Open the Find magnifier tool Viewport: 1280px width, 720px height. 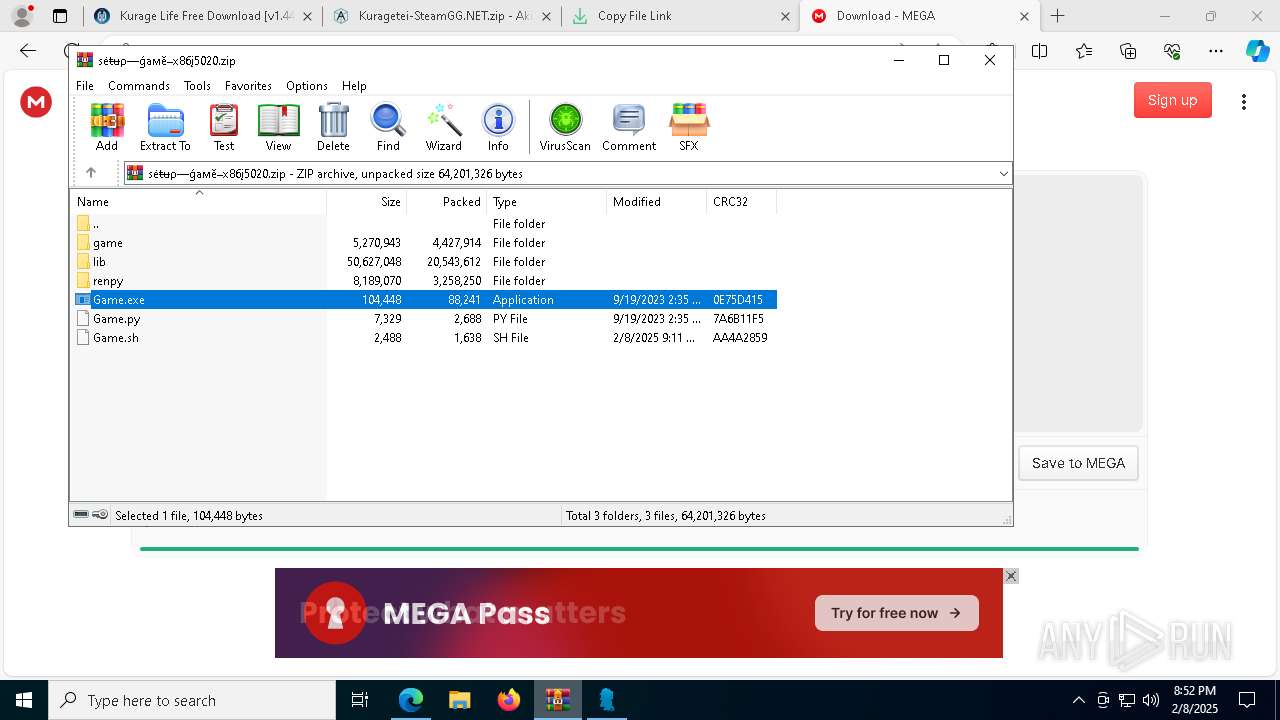388,127
